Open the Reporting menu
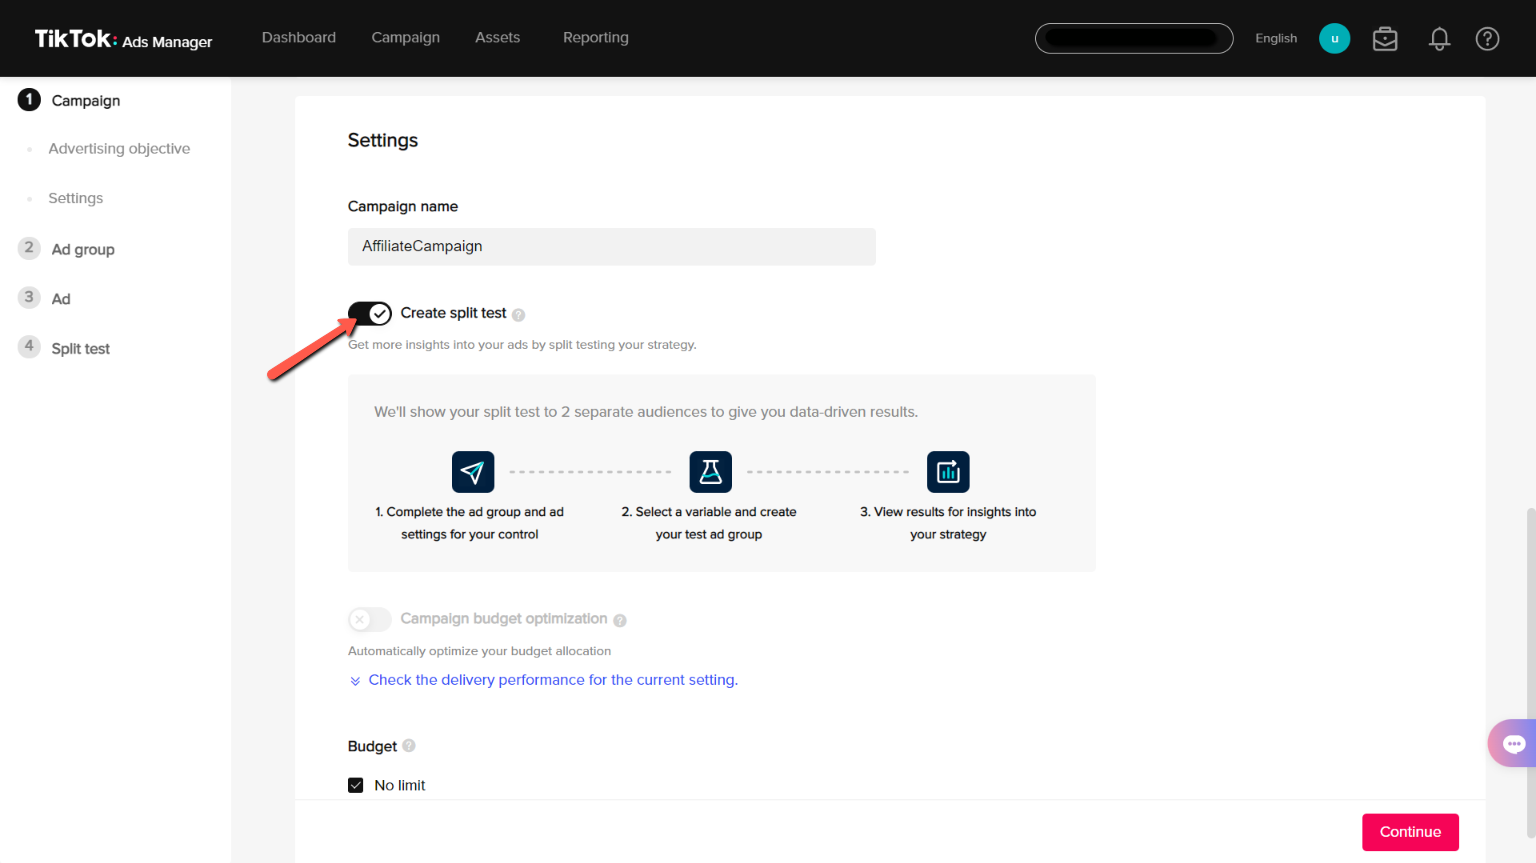1536x863 pixels. (596, 38)
